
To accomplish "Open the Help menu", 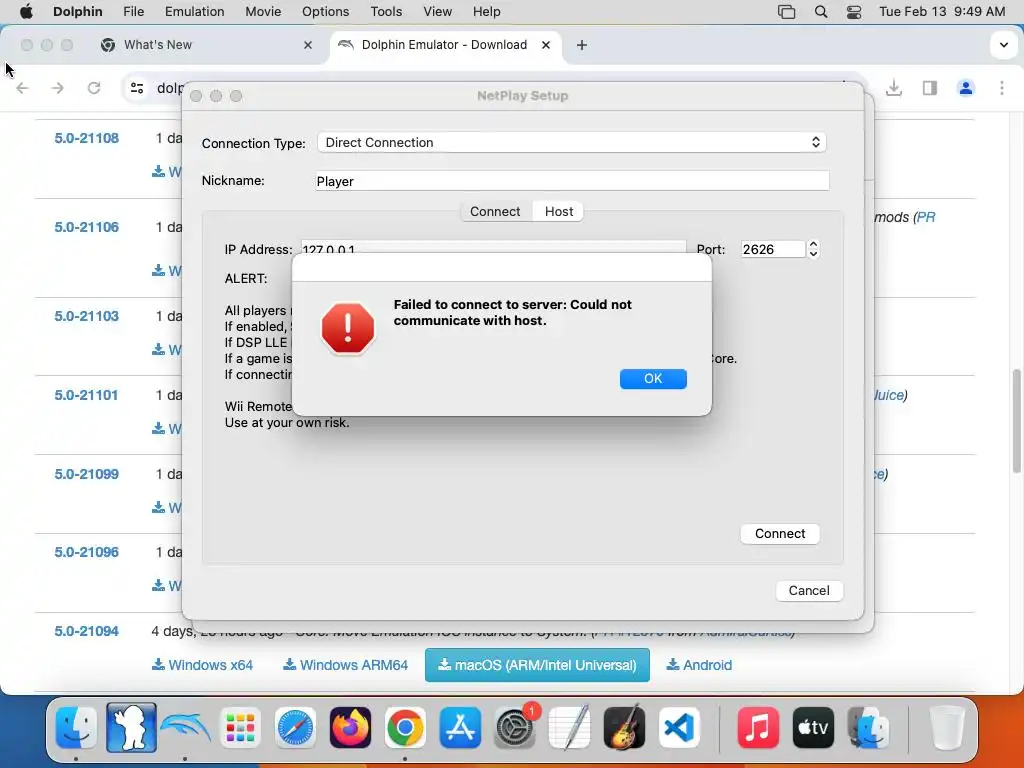I will pos(487,12).
